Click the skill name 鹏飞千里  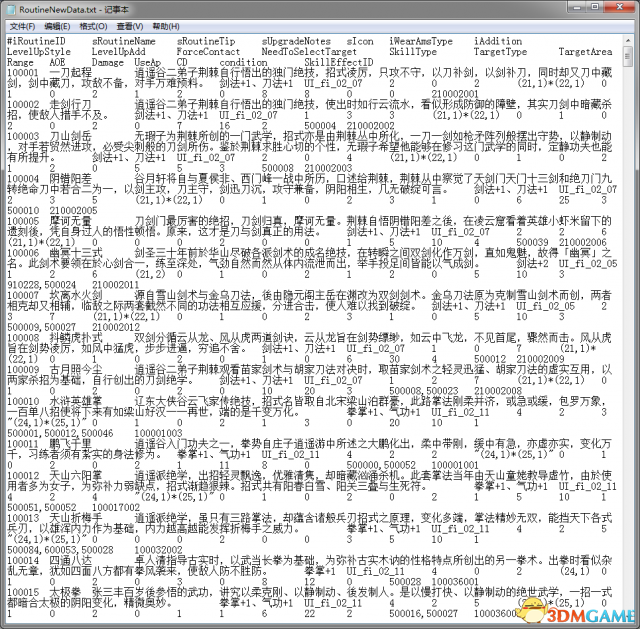(x=71, y=445)
